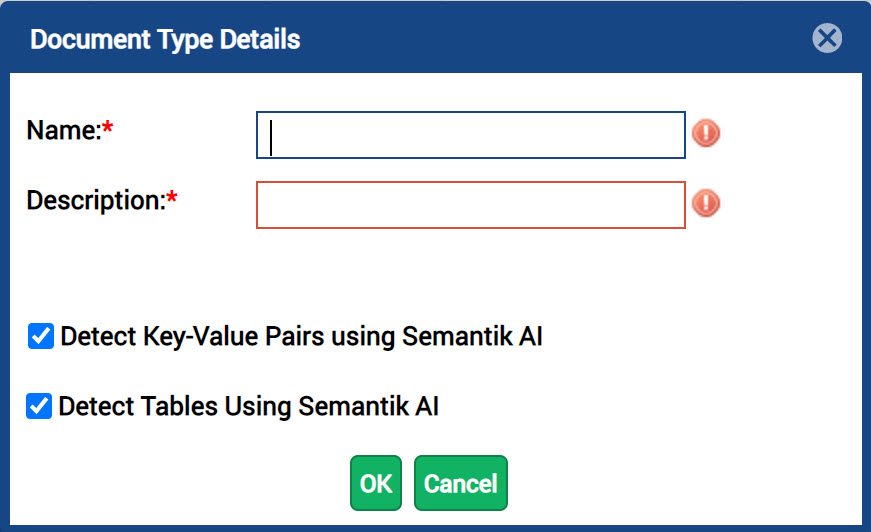The width and height of the screenshot is (871, 532).
Task: Dismiss the dialog via Cancel button
Action: [x=460, y=483]
